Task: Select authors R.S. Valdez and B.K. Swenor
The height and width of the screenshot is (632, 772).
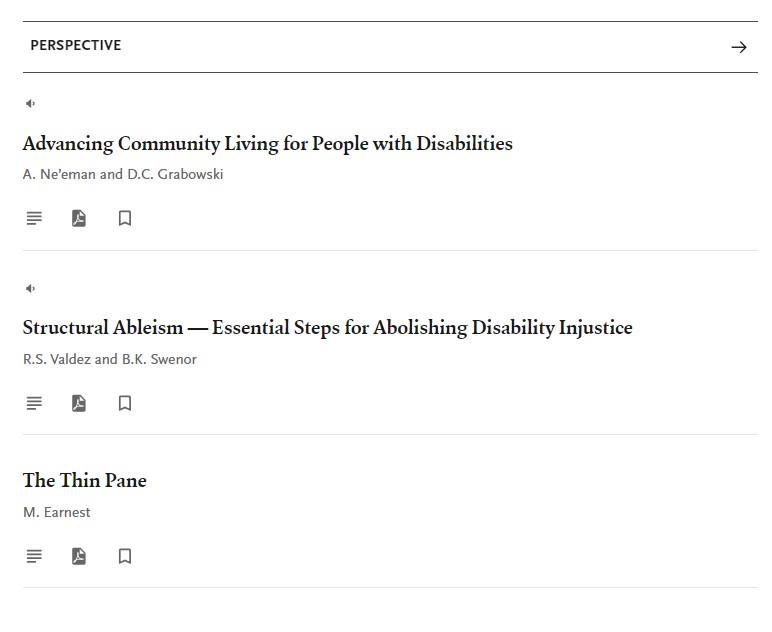Action: [x=110, y=359]
